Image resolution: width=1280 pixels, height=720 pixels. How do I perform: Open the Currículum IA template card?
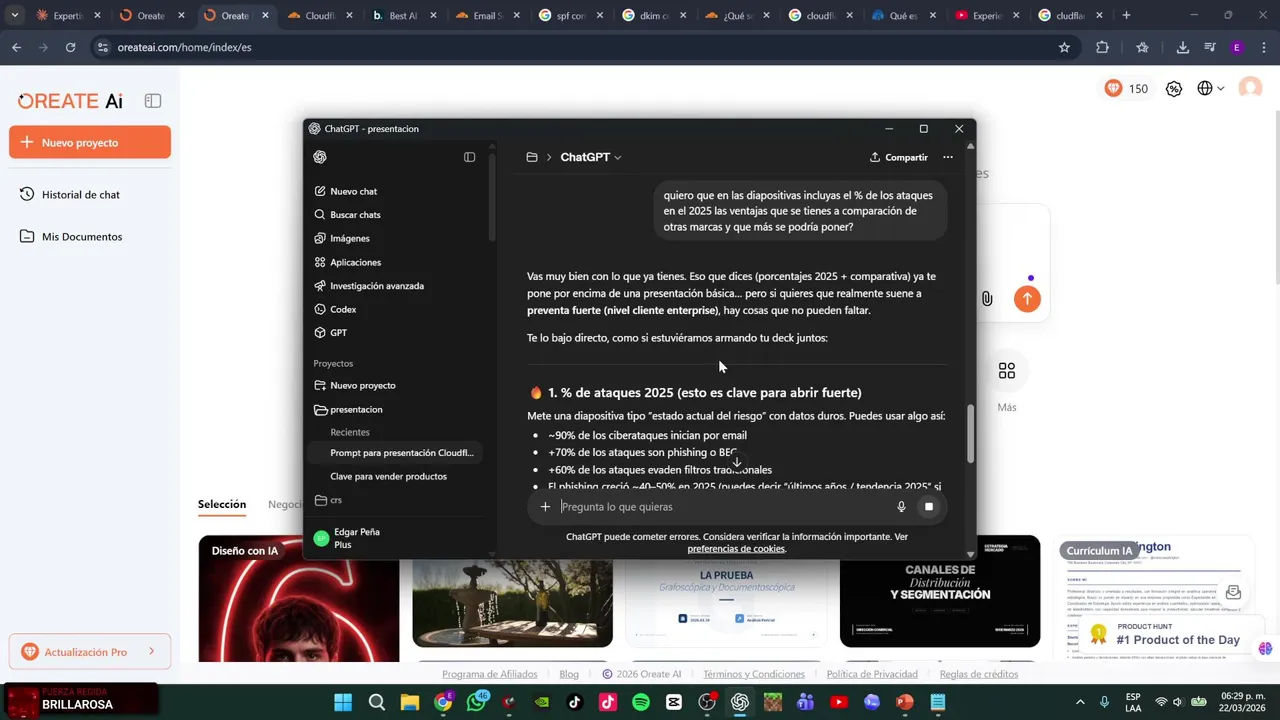tap(1155, 598)
